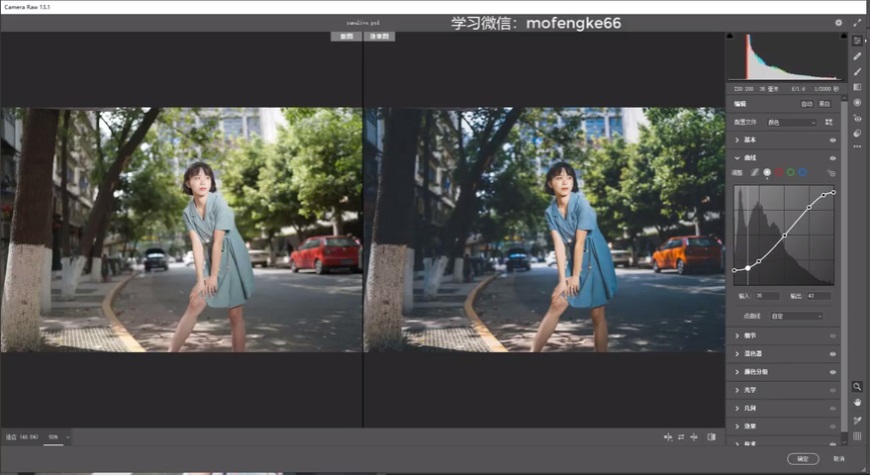This screenshot has height=475, width=870.
Task: Select the white point curve channel
Action: (767, 173)
